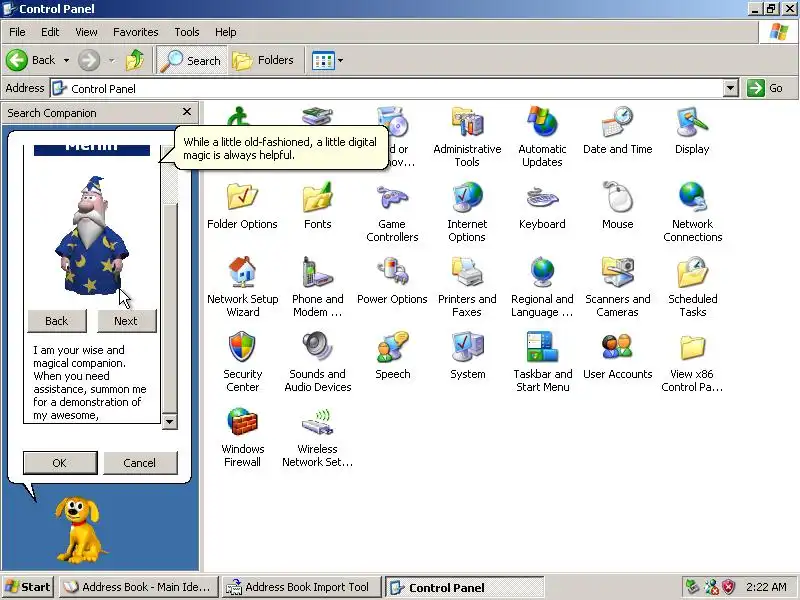Click the Control Panel taskbar button
Image resolution: width=800 pixels, height=600 pixels.
[x=464, y=587]
